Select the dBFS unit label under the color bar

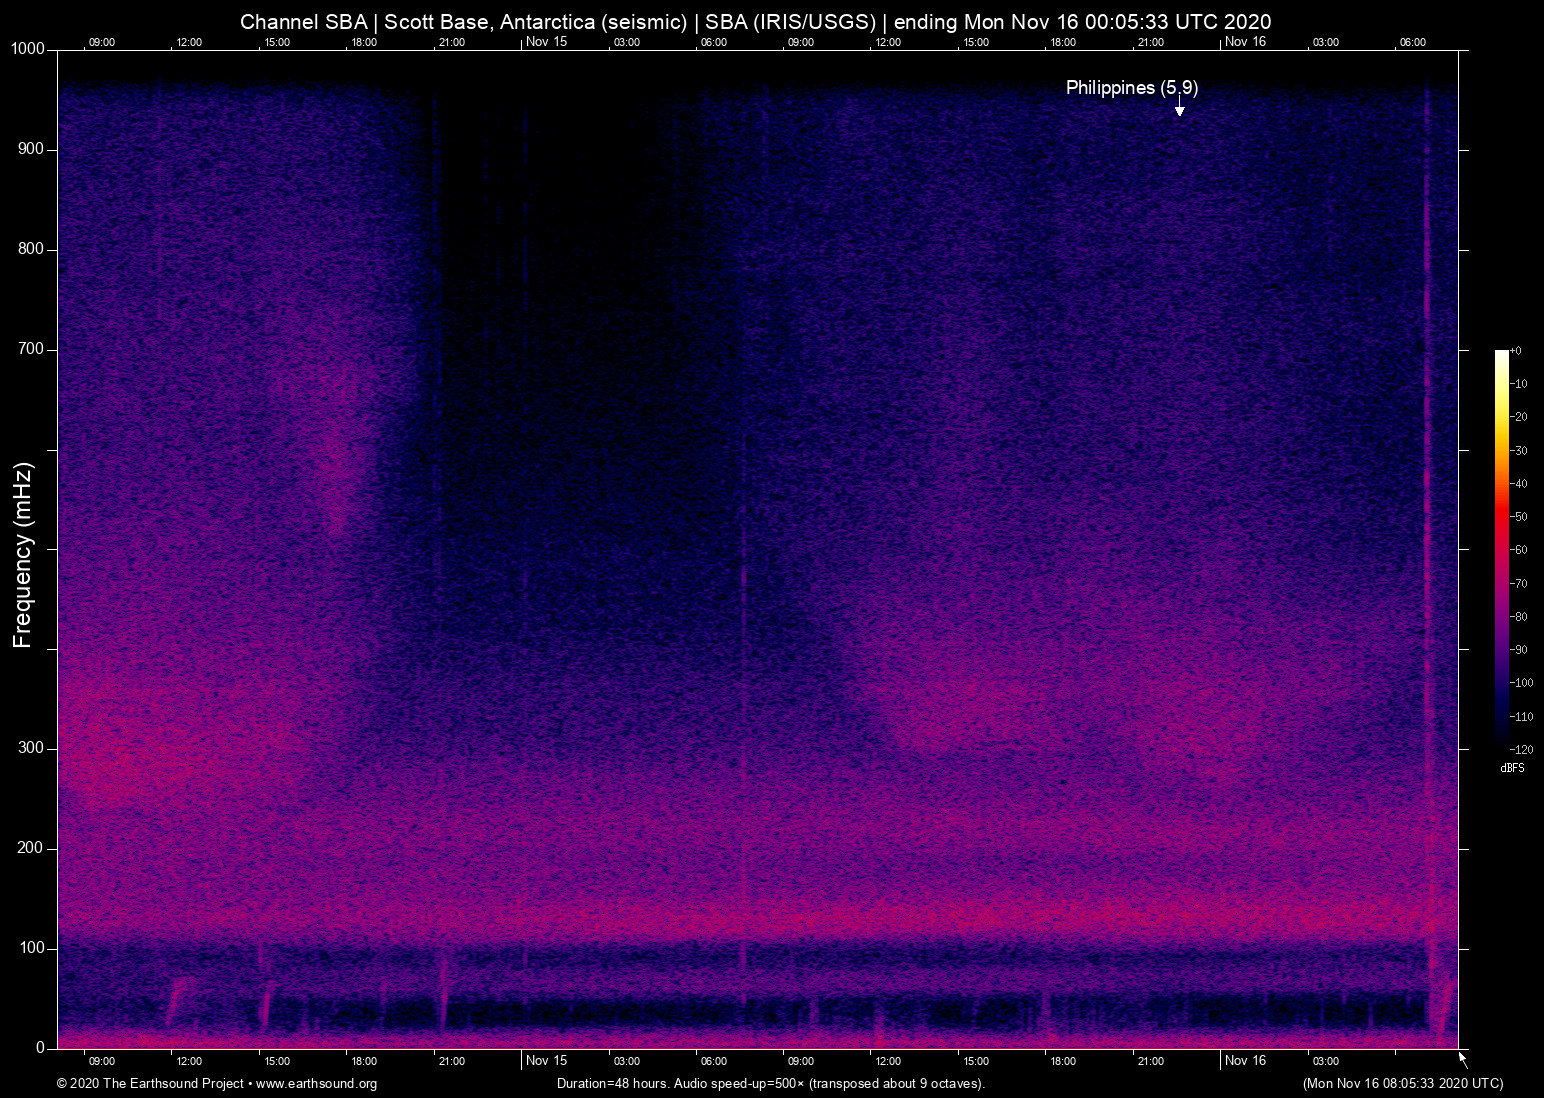coord(1512,768)
